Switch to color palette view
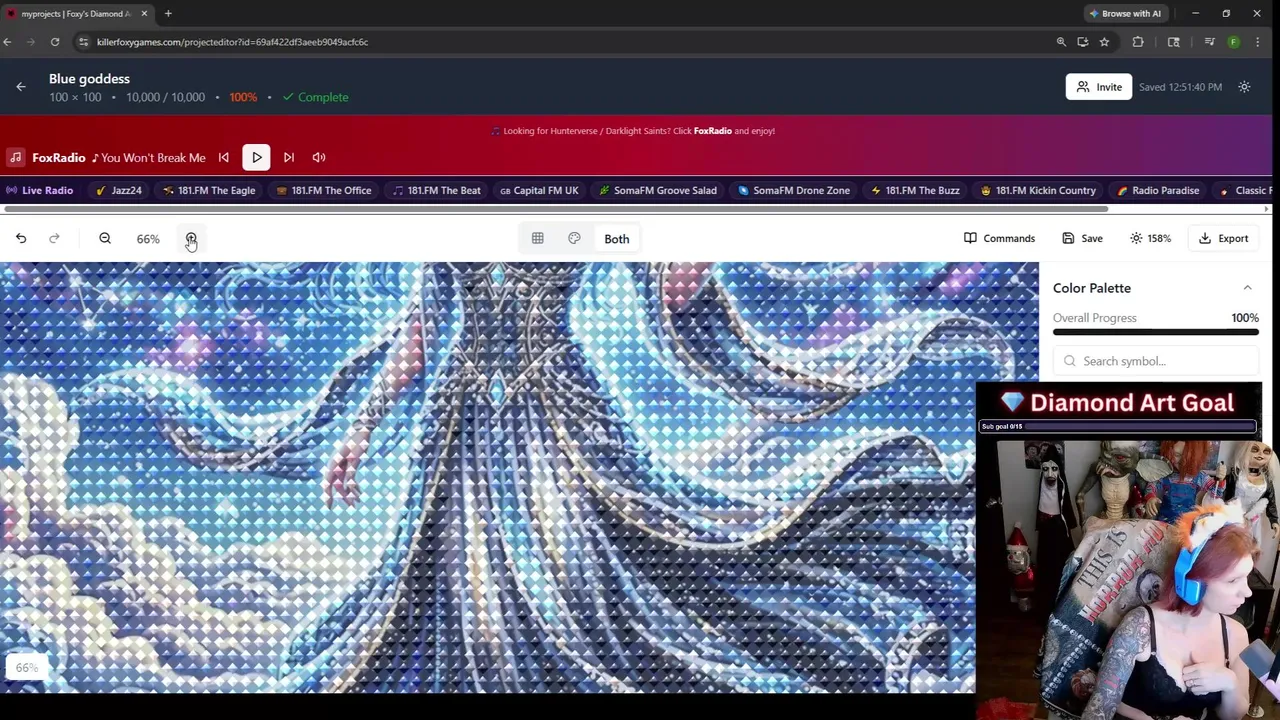This screenshot has width=1280, height=720. (x=574, y=238)
